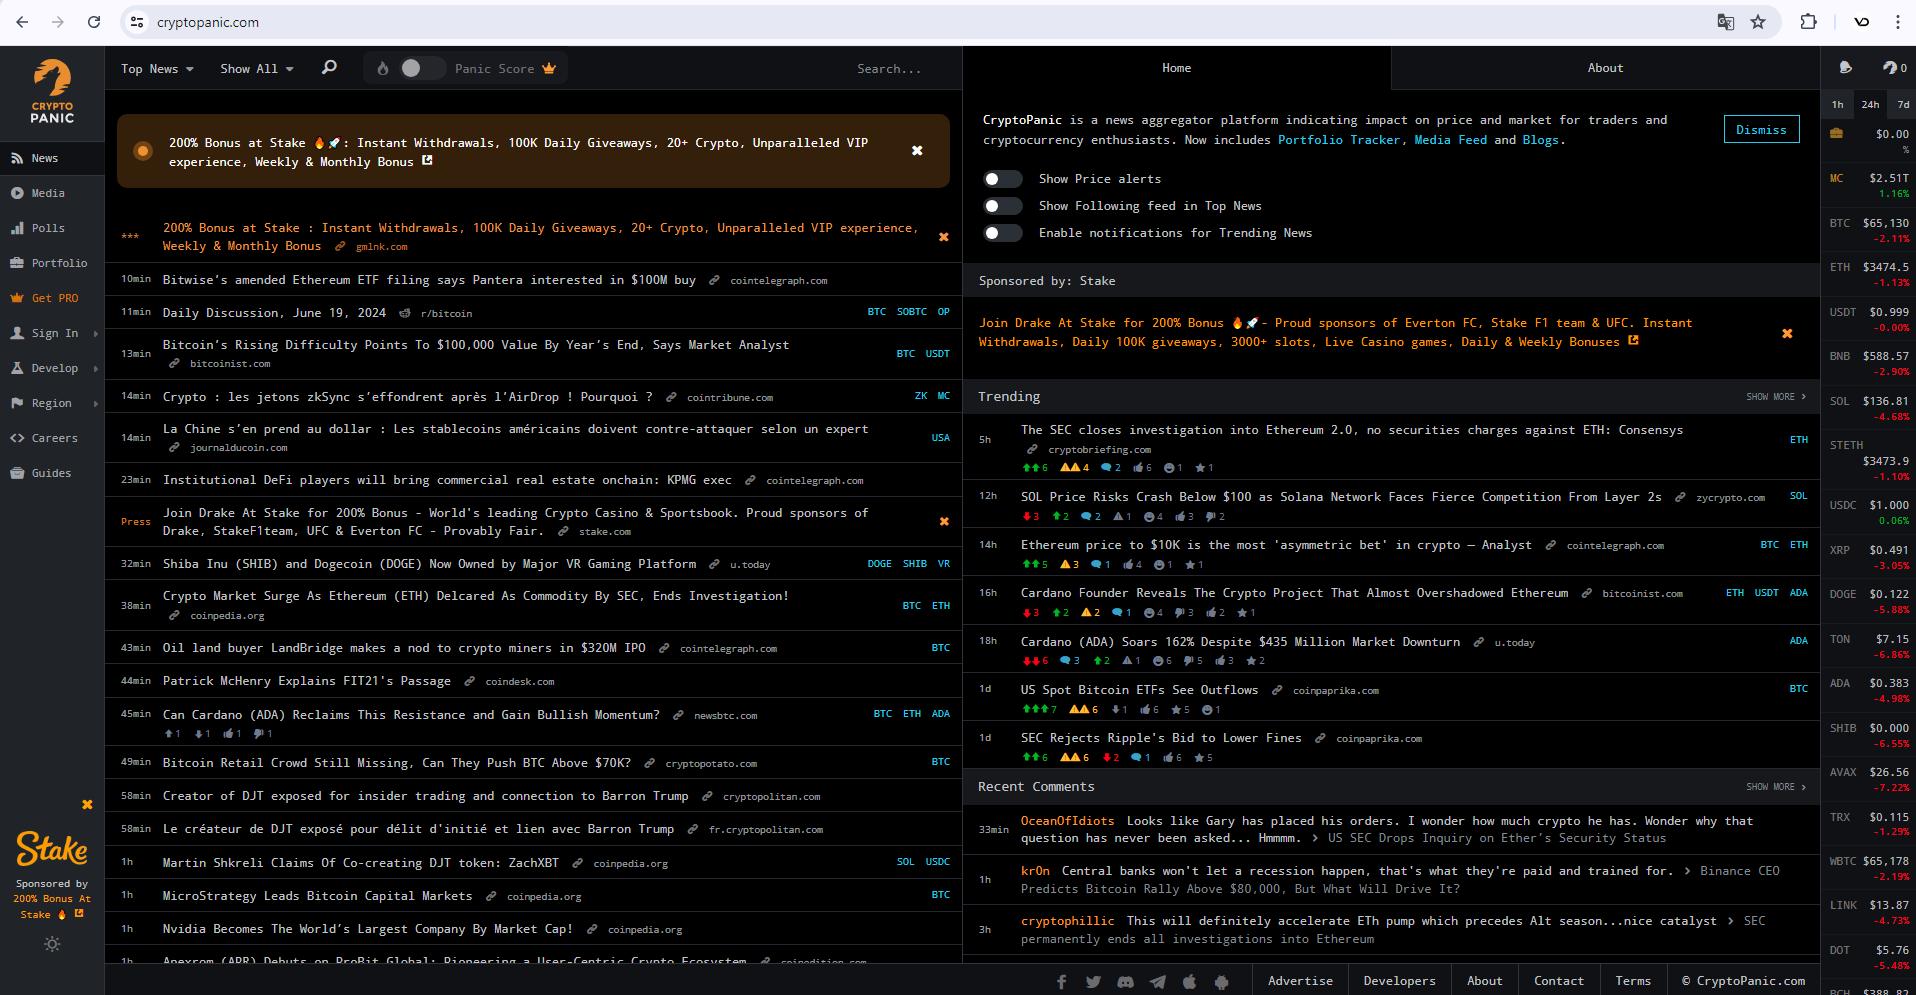Open the Media Feed link
1916x995 pixels.
click(1450, 140)
